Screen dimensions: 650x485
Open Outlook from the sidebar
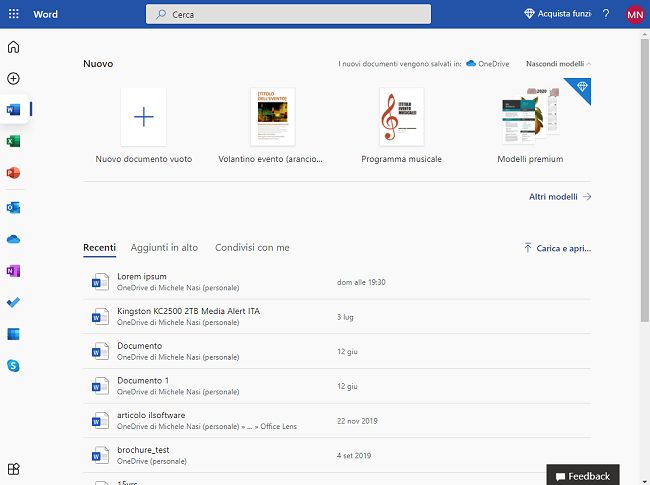point(13,207)
